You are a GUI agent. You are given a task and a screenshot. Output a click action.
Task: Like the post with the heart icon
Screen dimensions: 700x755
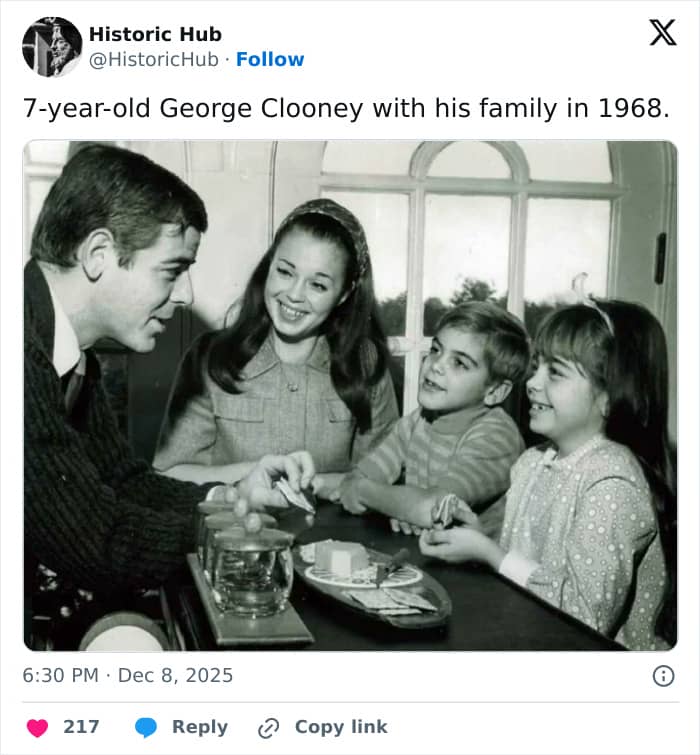pos(37,727)
